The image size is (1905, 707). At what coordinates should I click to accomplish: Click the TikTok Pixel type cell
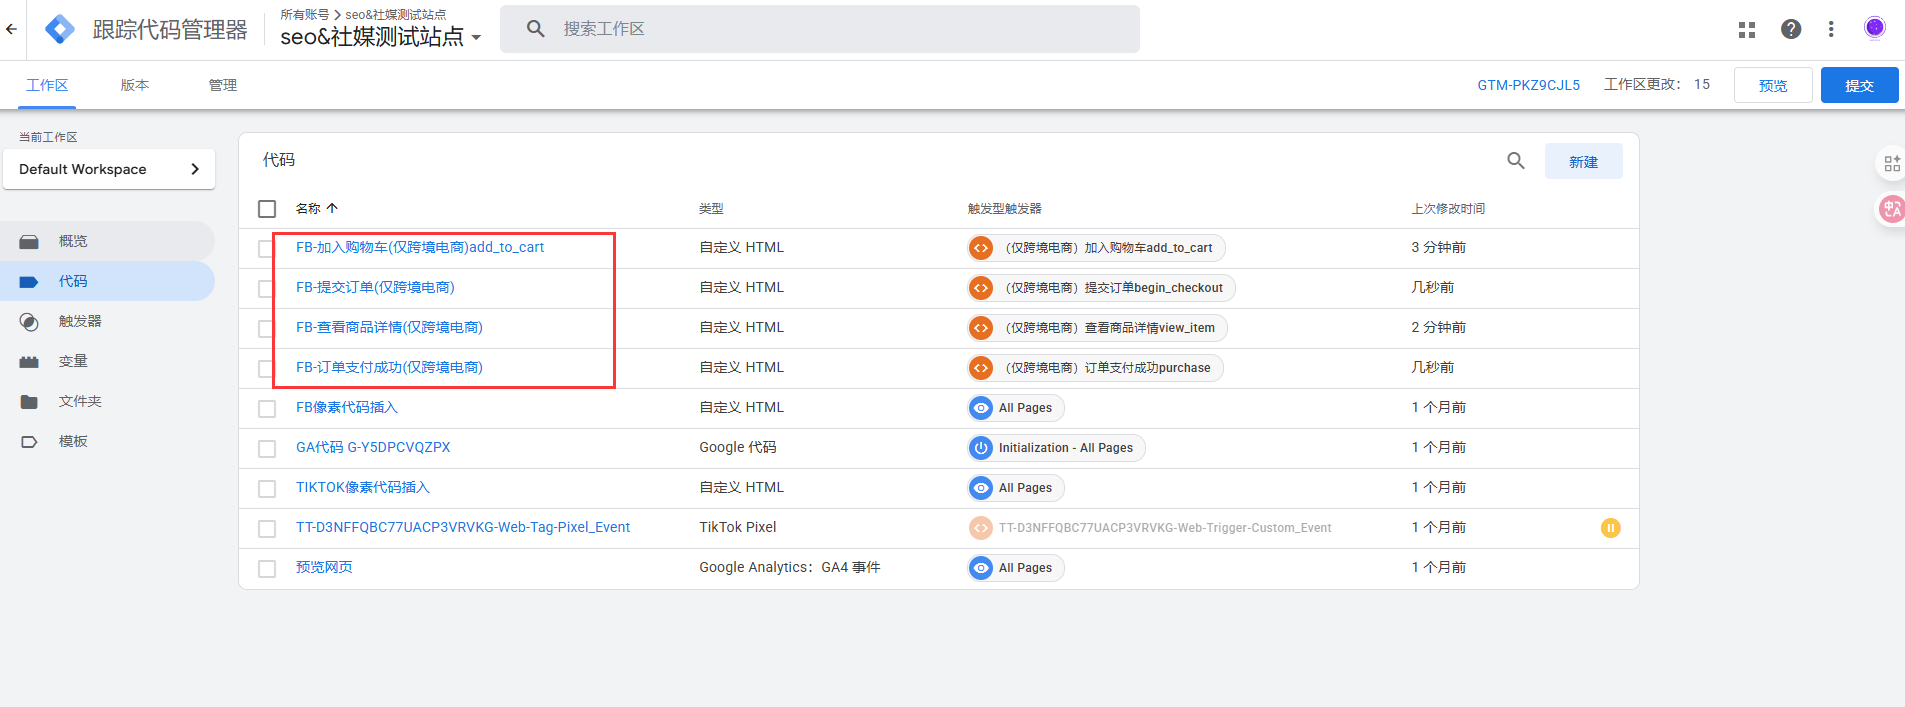click(737, 527)
